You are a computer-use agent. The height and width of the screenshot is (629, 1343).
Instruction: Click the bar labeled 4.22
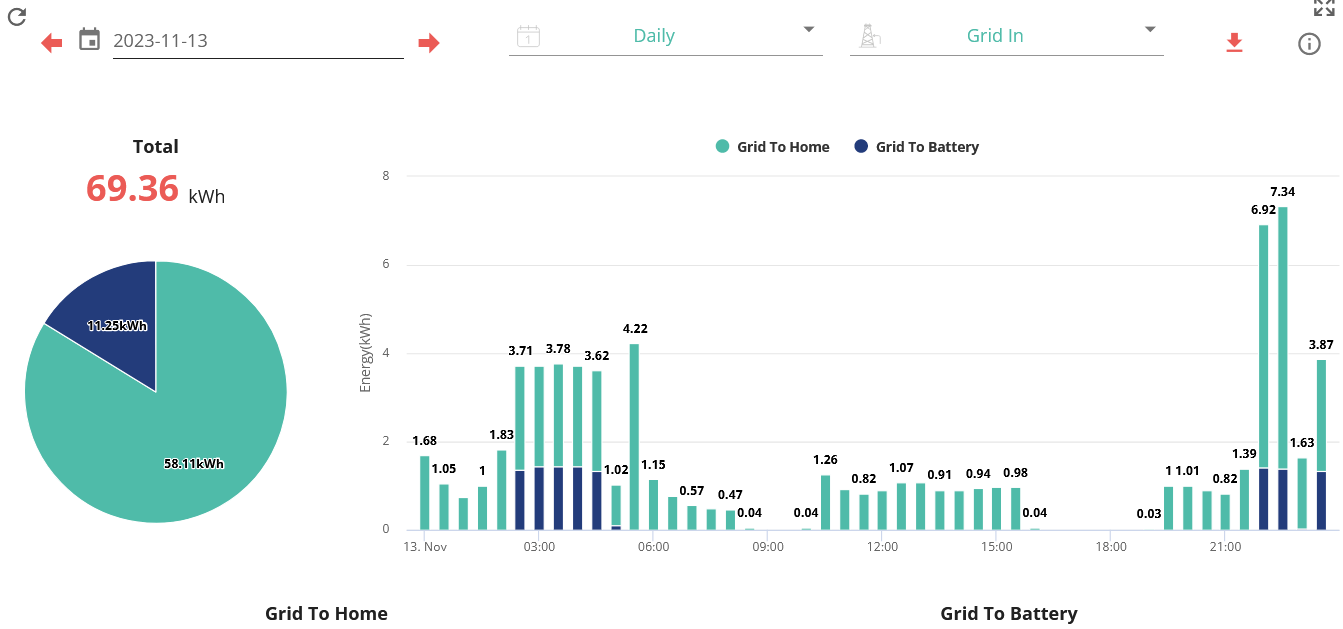[x=634, y=437]
